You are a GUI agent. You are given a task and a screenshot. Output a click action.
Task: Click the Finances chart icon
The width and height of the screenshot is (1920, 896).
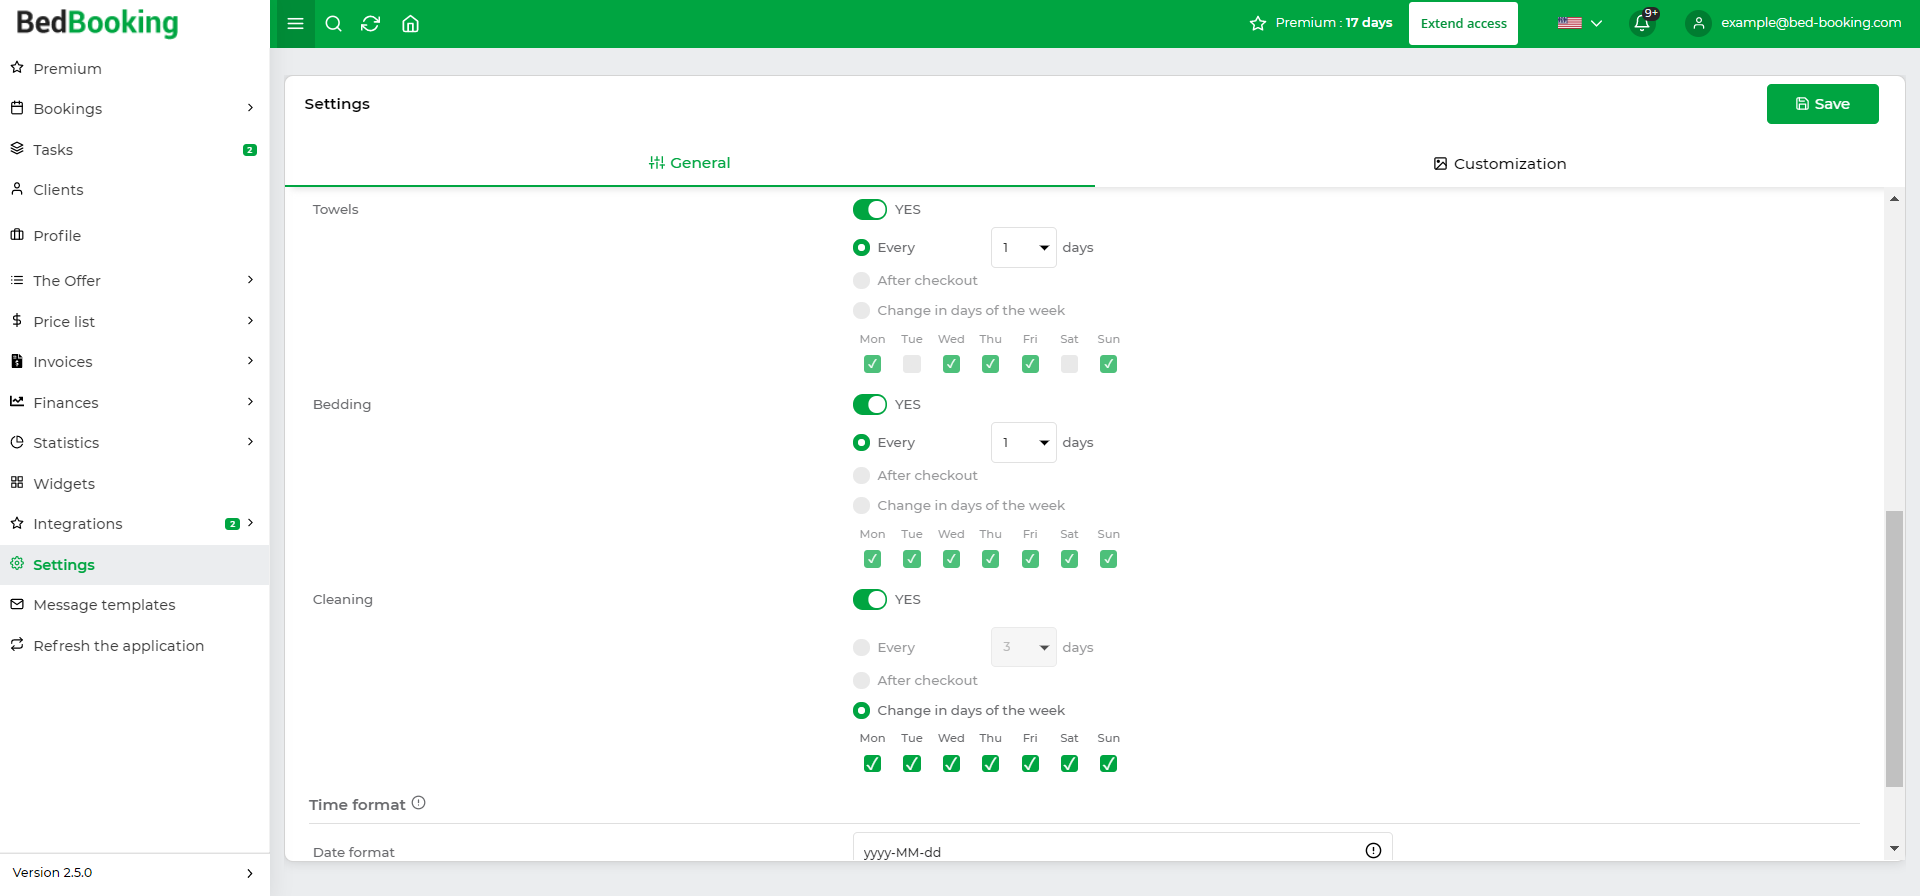tap(17, 401)
